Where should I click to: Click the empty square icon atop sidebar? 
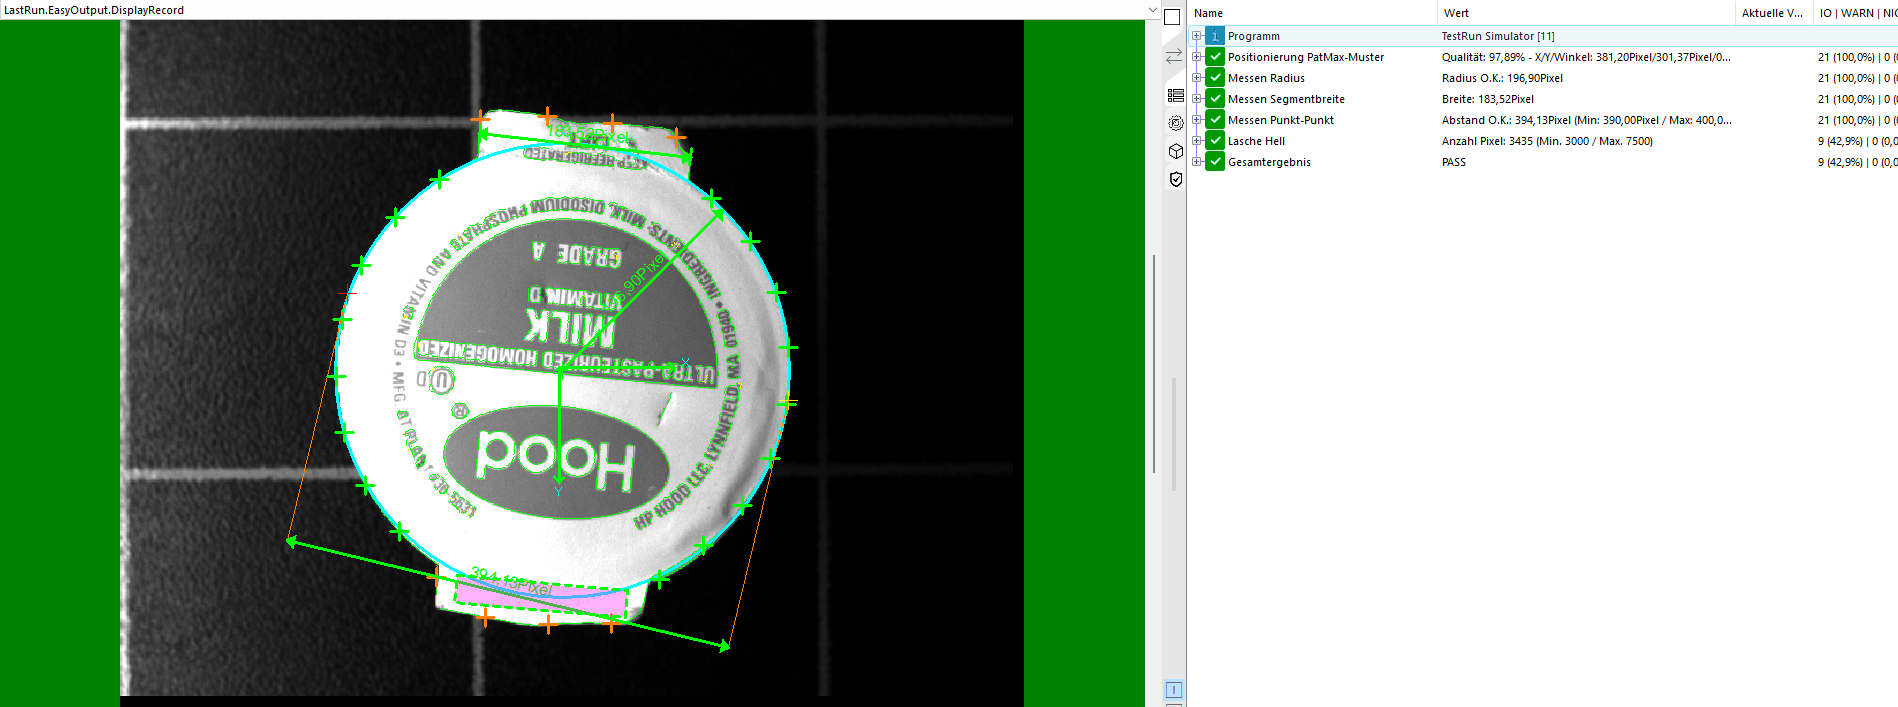[1173, 17]
